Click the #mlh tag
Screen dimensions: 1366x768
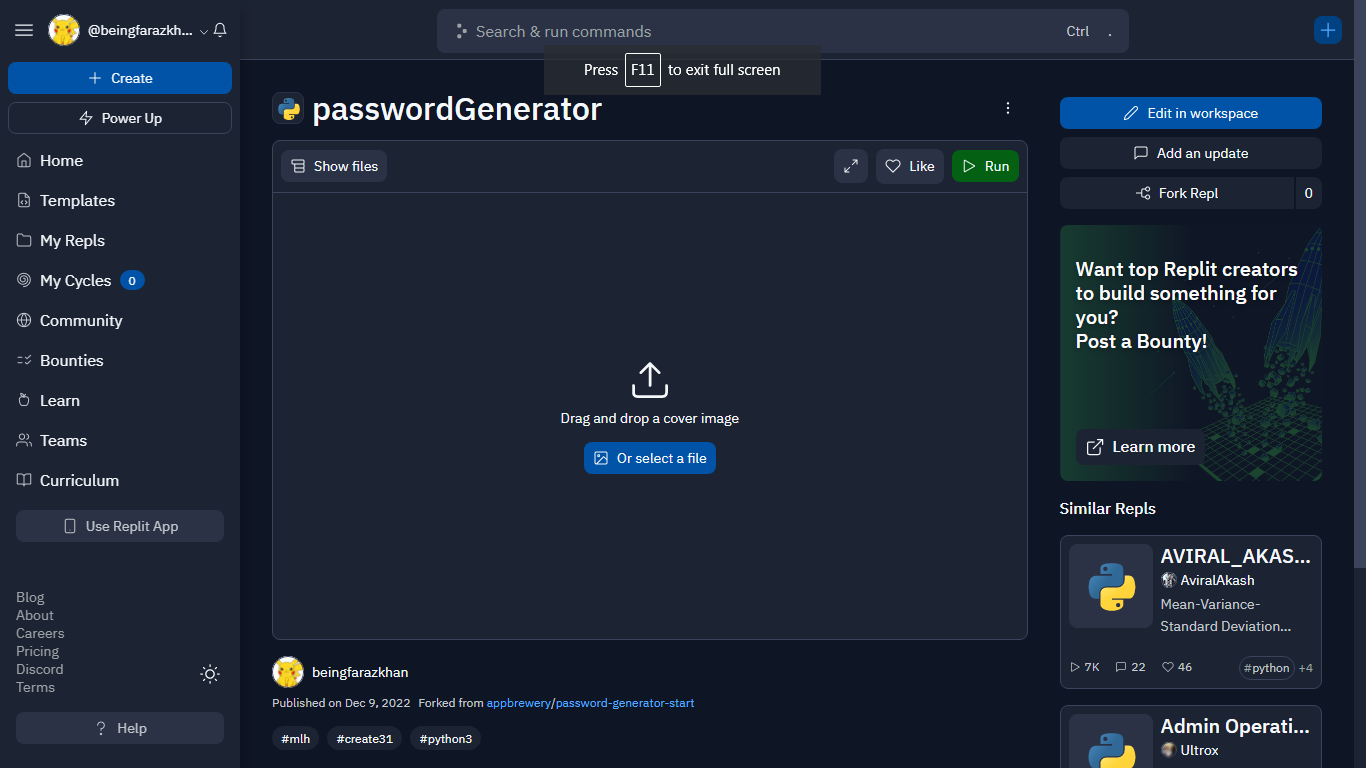pyautogui.click(x=296, y=739)
